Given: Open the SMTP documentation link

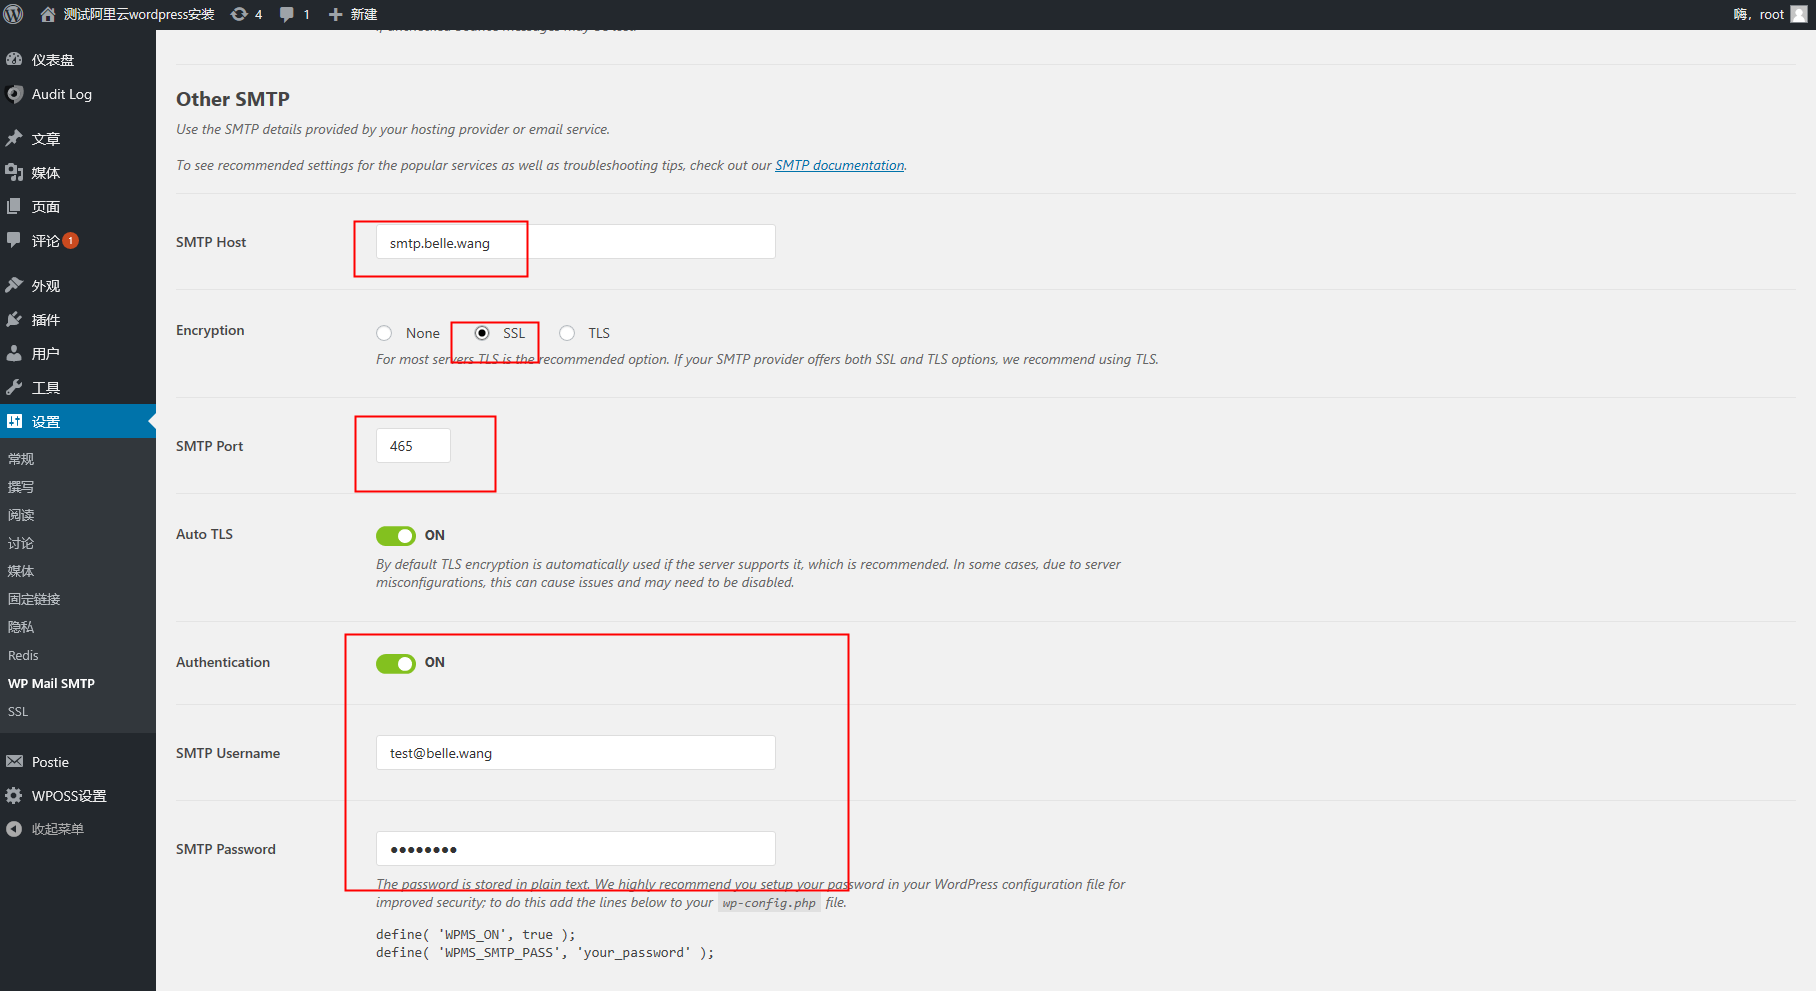Looking at the screenshot, I should pyautogui.click(x=839, y=165).
